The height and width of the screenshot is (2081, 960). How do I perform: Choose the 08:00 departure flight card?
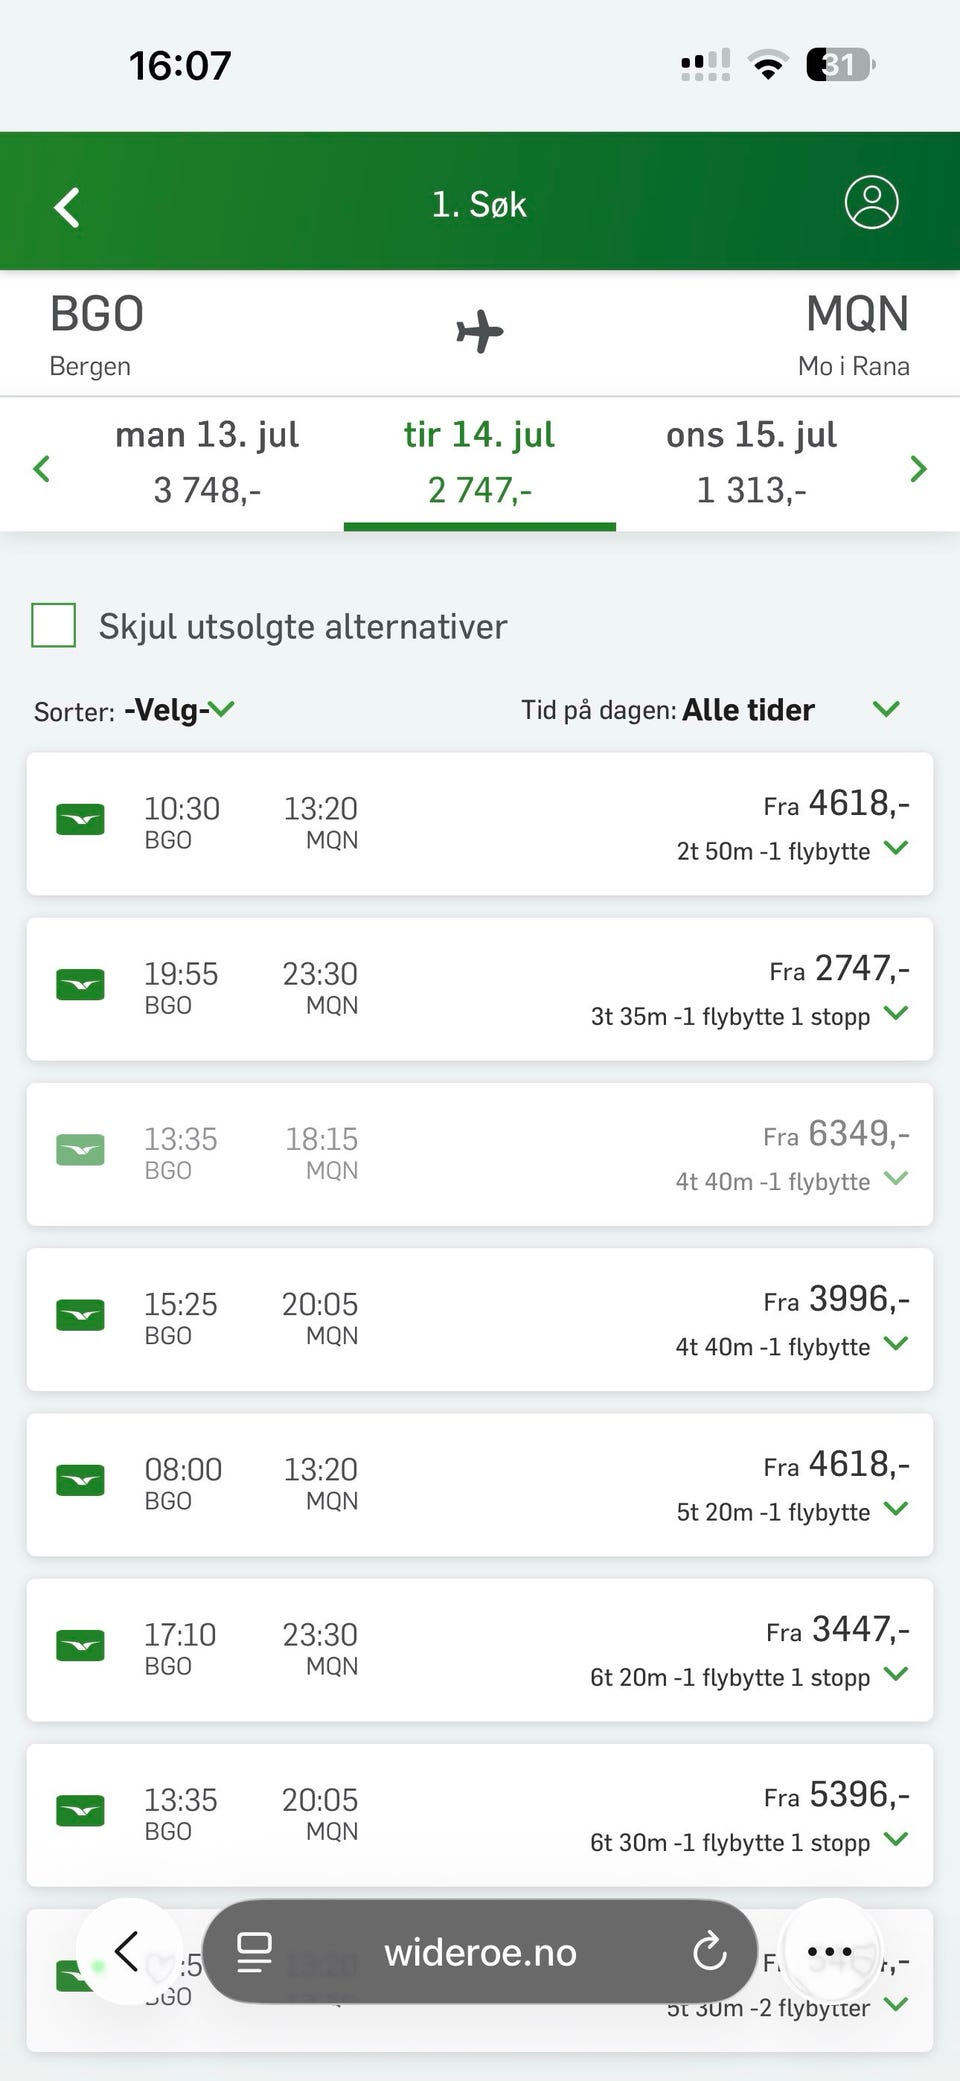click(480, 1485)
